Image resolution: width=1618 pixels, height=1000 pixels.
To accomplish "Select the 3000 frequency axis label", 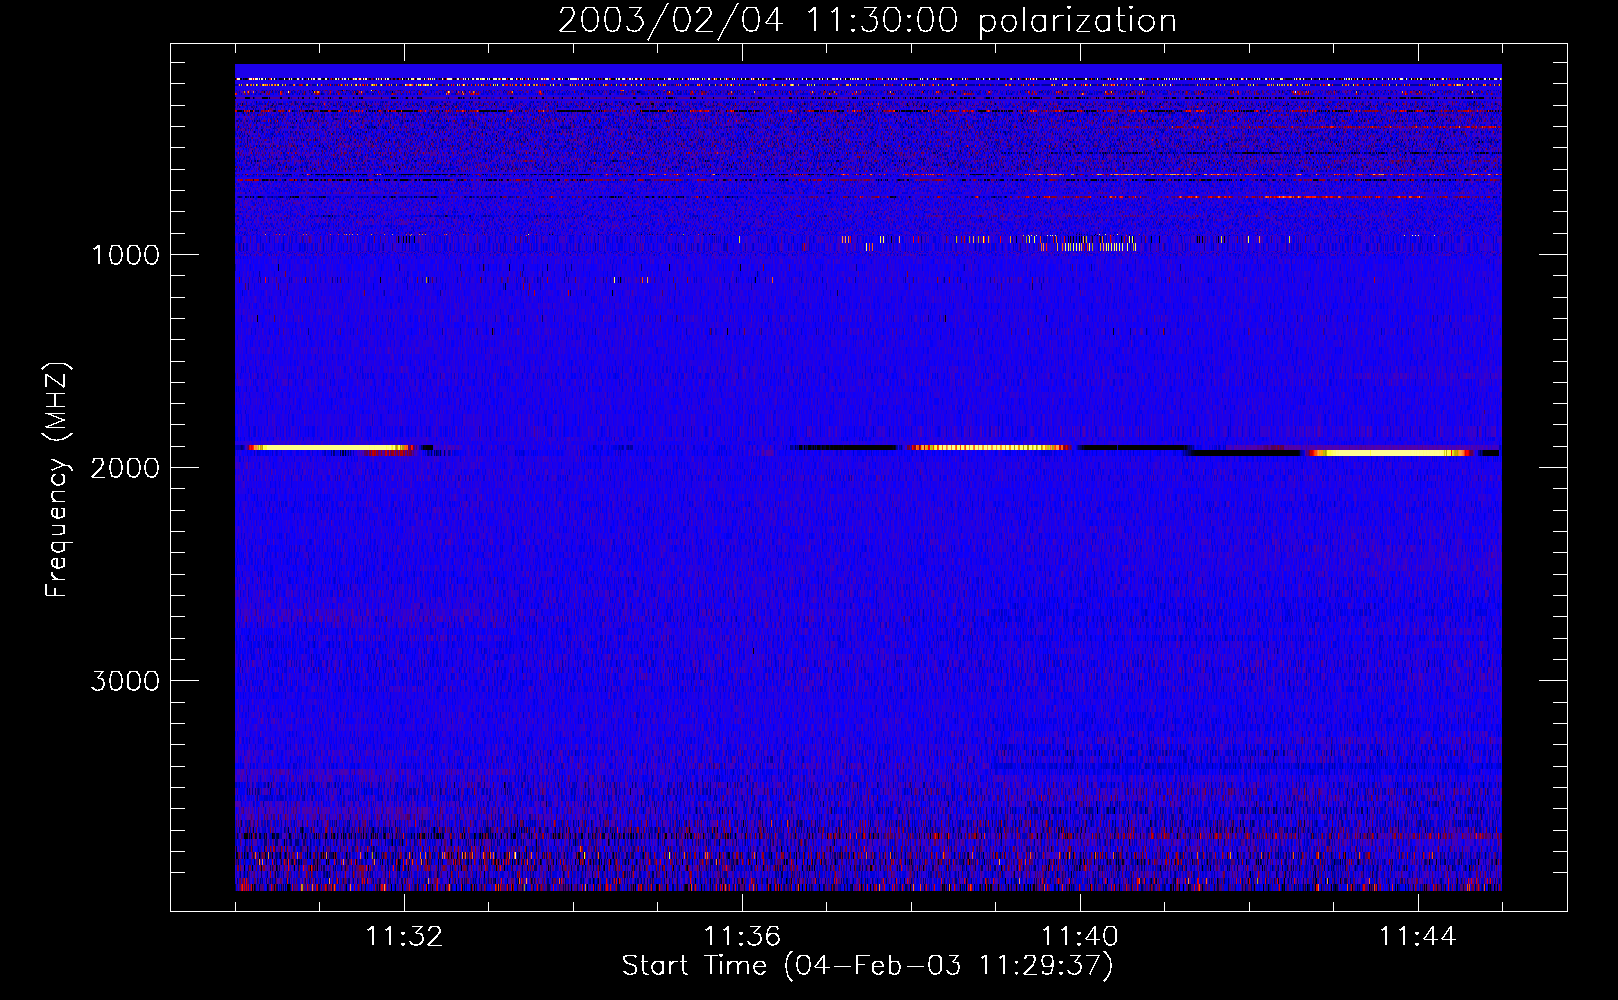I will click(125, 681).
